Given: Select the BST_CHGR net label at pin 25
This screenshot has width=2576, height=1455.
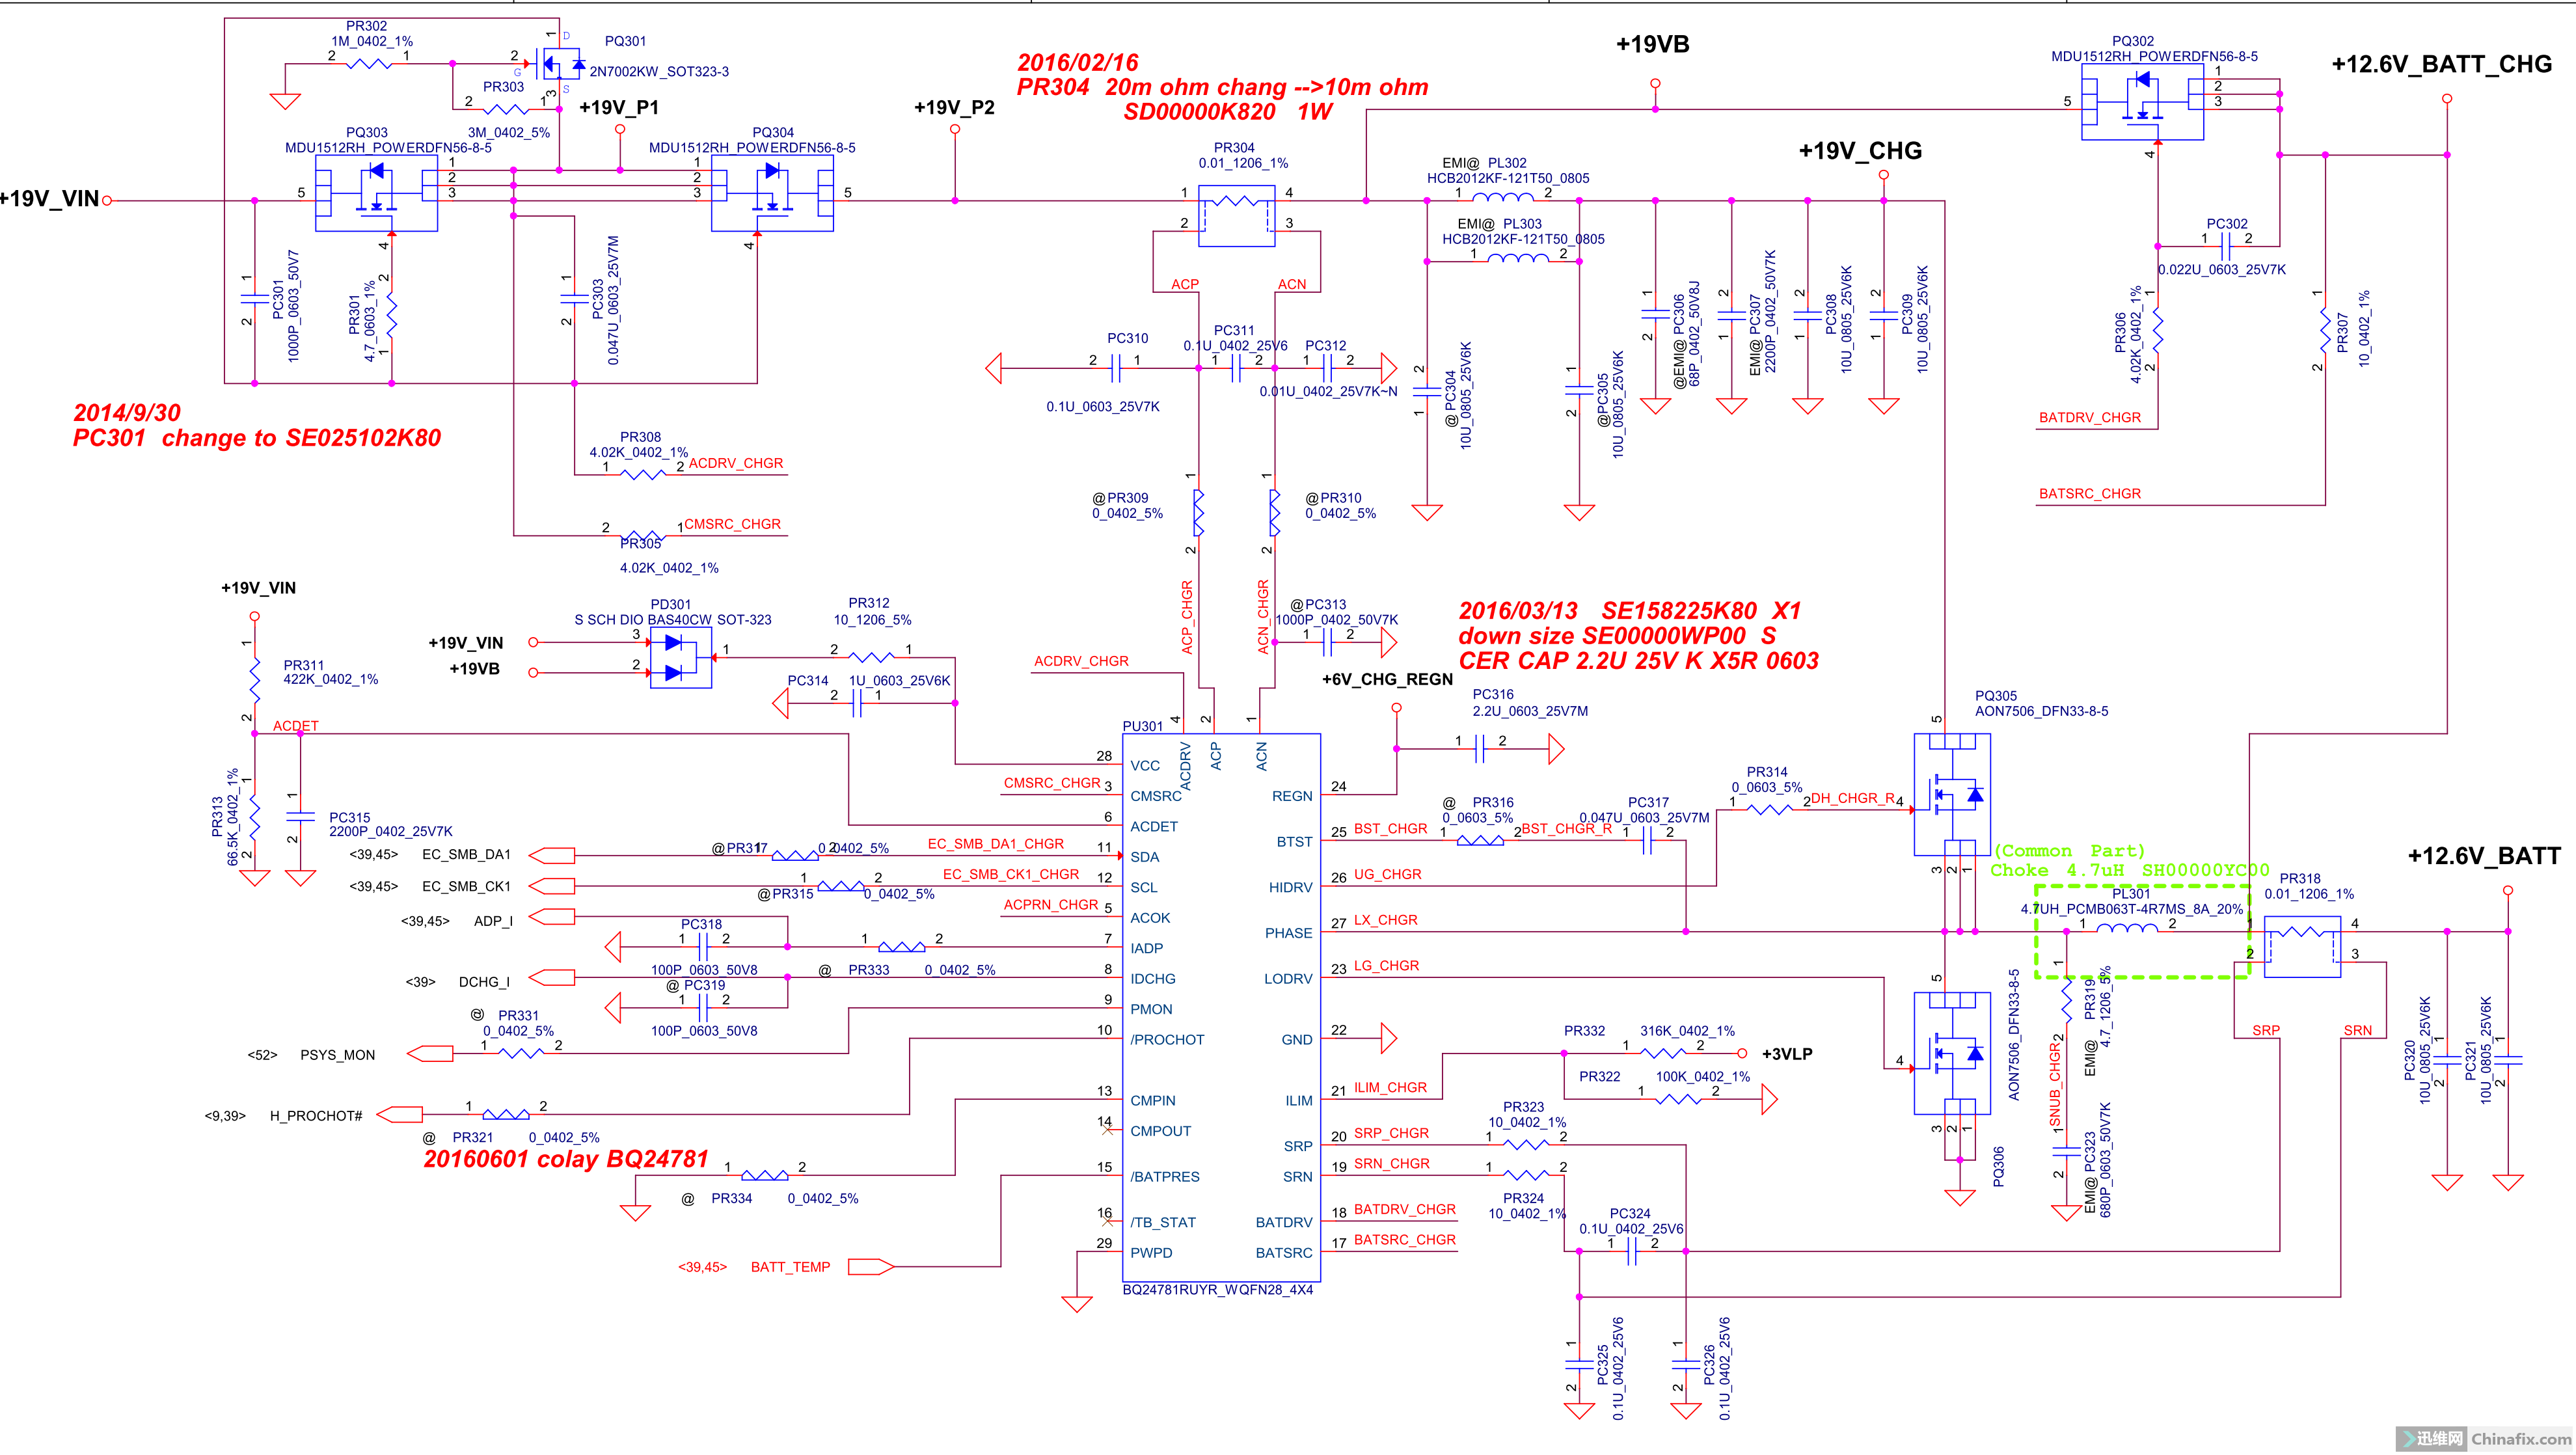Looking at the screenshot, I should point(1390,828).
